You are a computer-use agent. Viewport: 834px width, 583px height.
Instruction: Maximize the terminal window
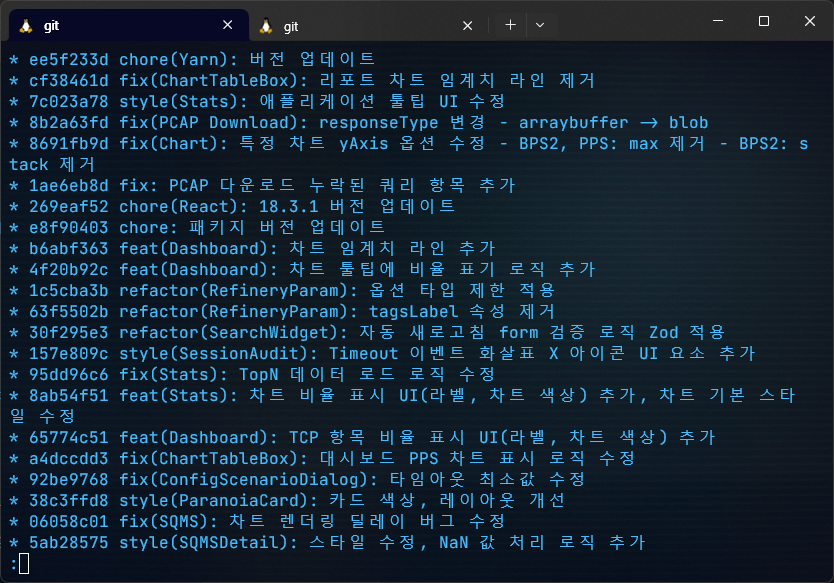coord(763,22)
